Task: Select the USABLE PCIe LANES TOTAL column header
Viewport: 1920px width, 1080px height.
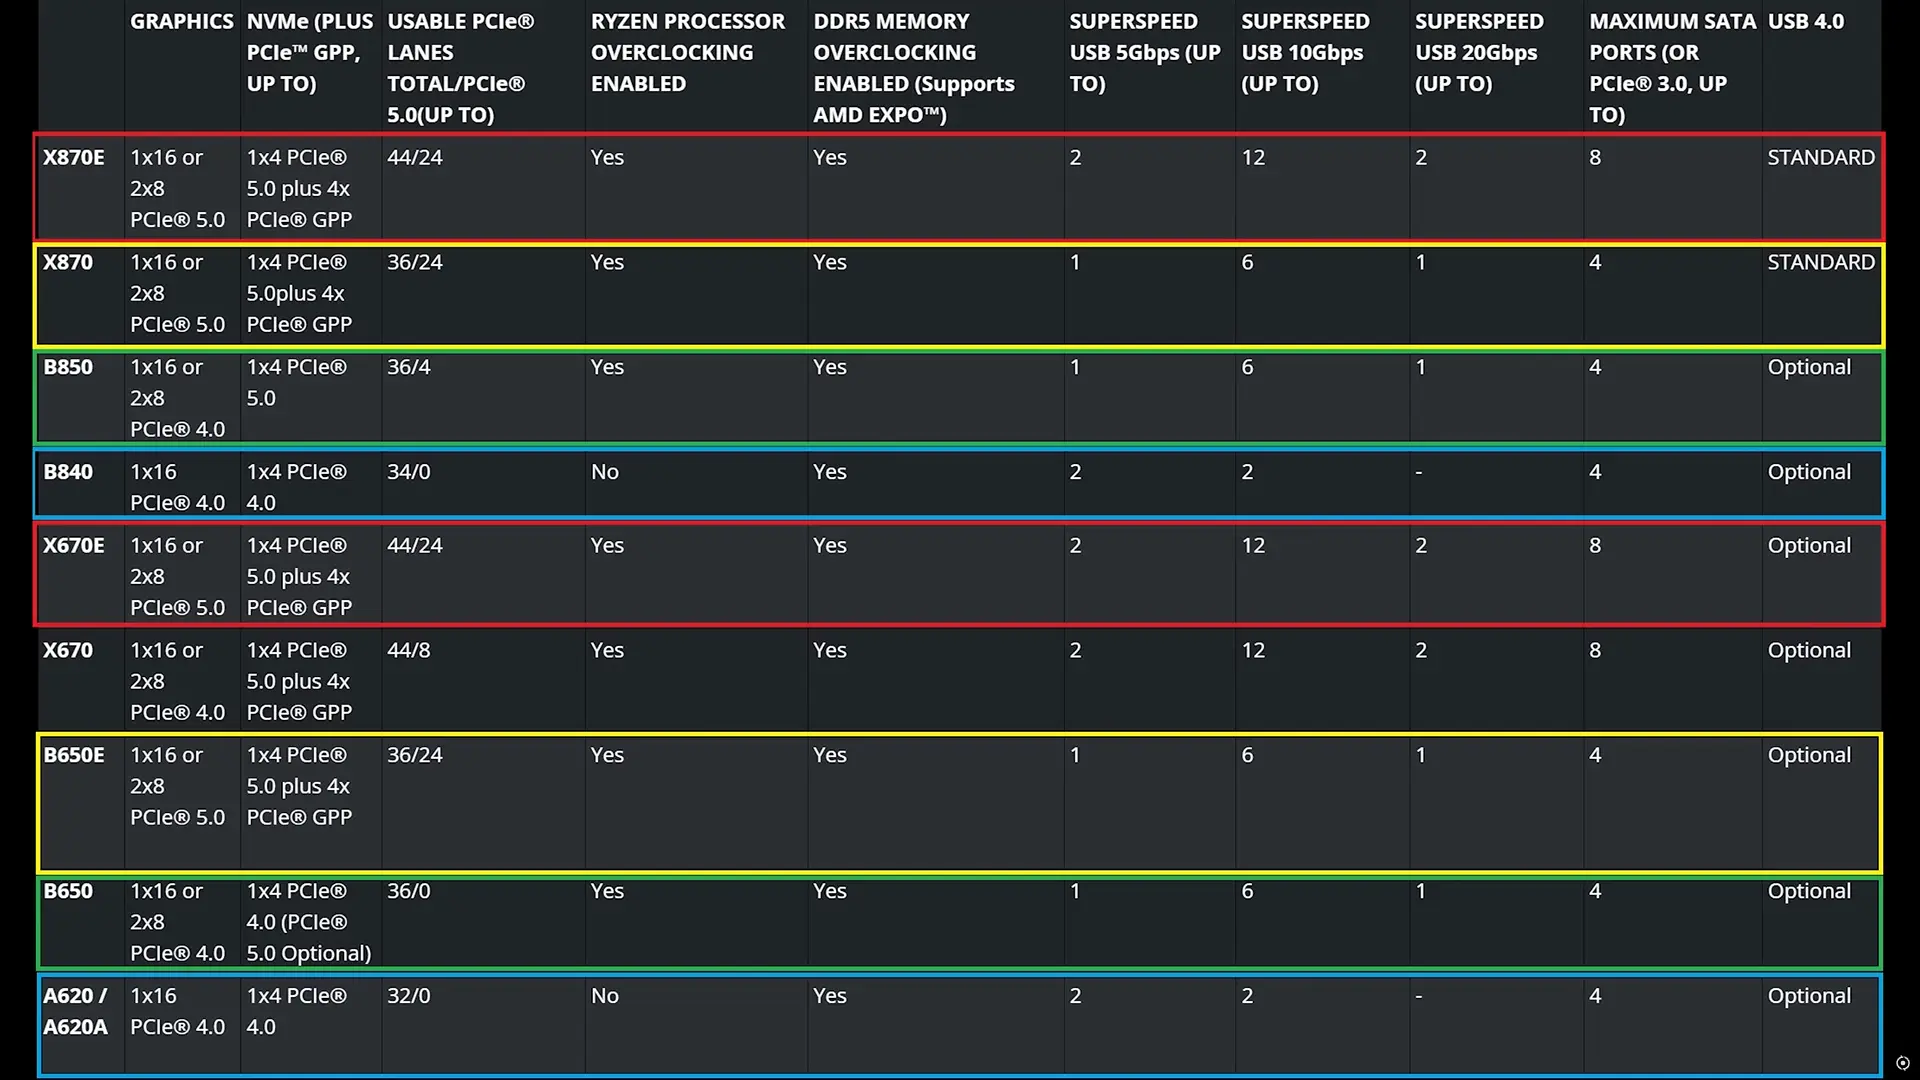Action: coord(461,68)
